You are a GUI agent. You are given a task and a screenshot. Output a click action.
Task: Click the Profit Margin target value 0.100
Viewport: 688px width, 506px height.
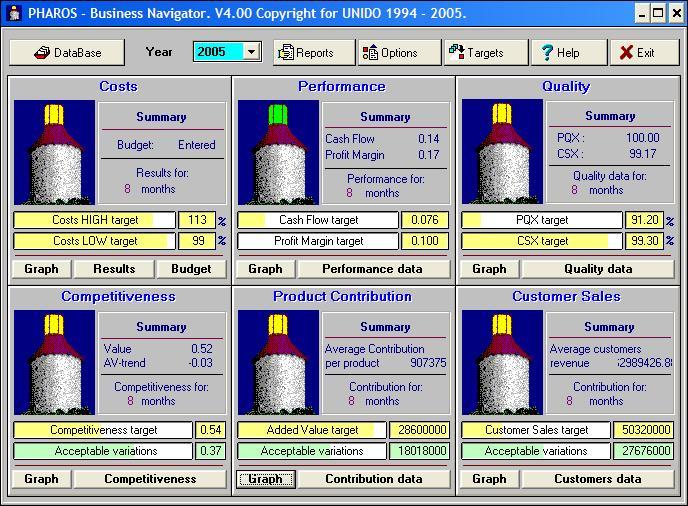click(424, 241)
